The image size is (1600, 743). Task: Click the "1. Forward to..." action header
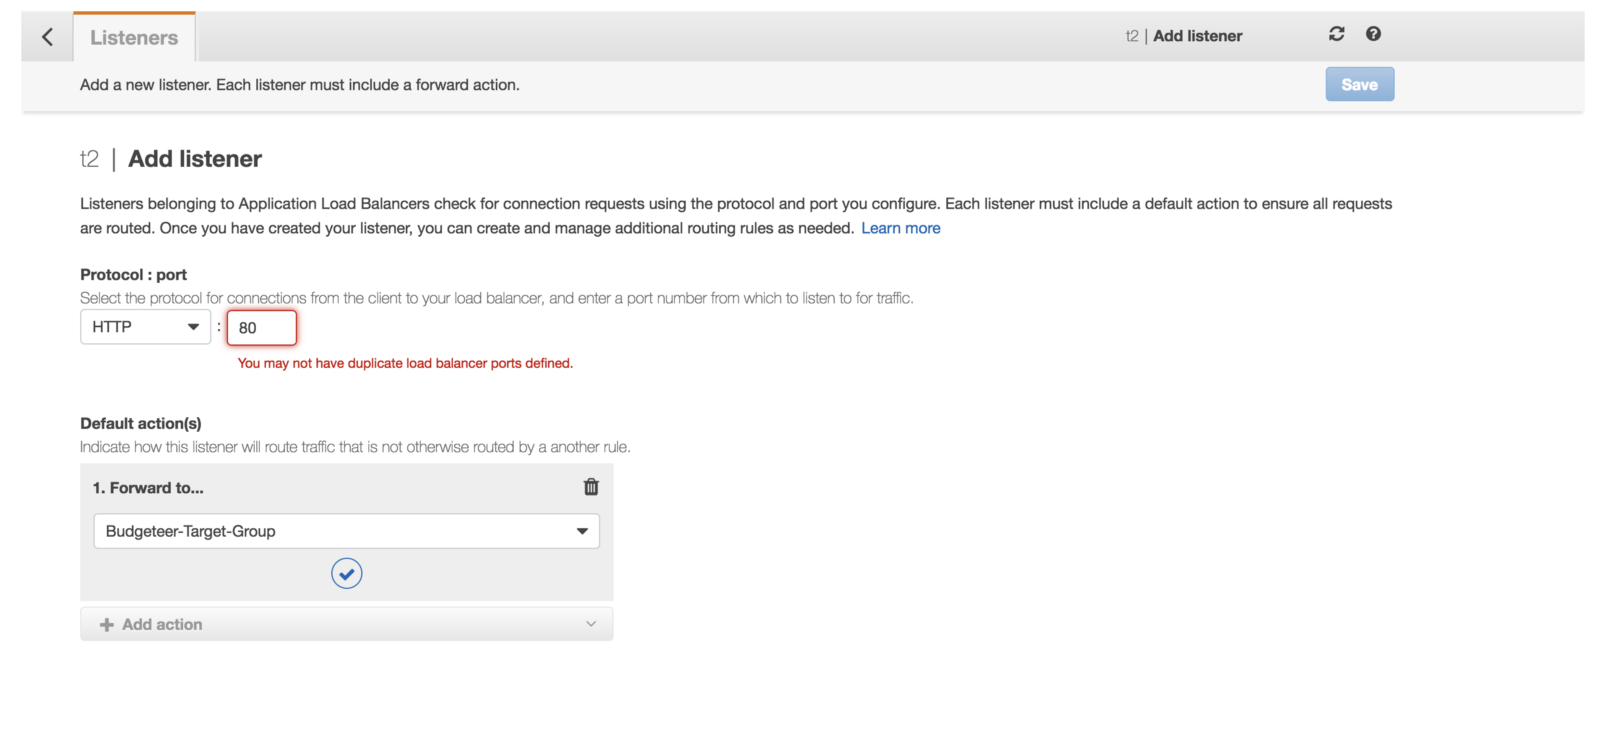[x=148, y=488]
